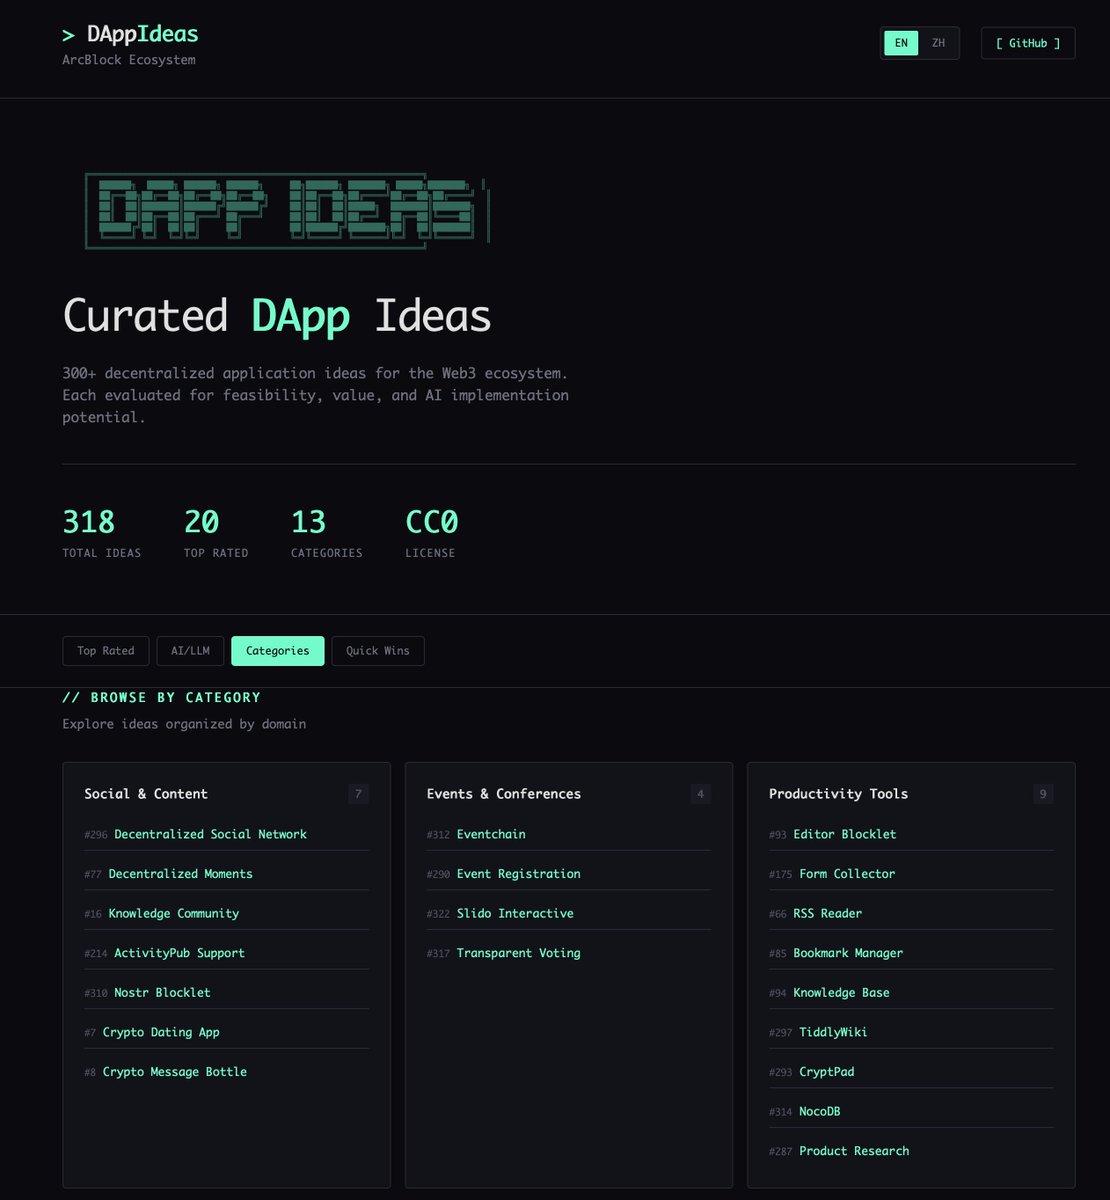The width and height of the screenshot is (1110, 1200).
Task: Click the 20 Top Rated stat
Action: tap(216, 533)
